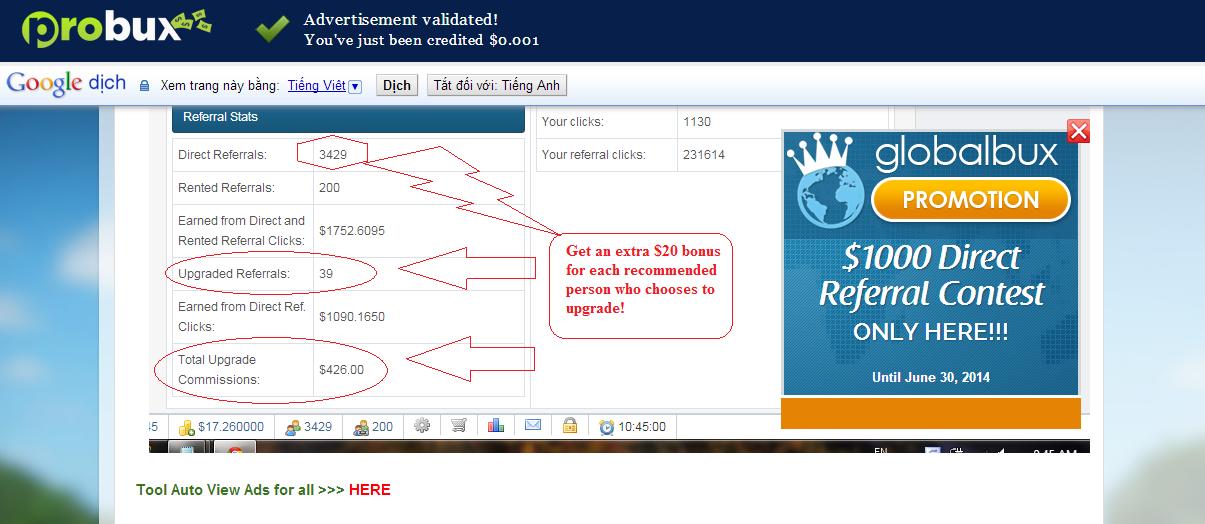The image size is (1205, 524).
Task: Click the Tool Auto View Ads for all text
Action: 226,490
